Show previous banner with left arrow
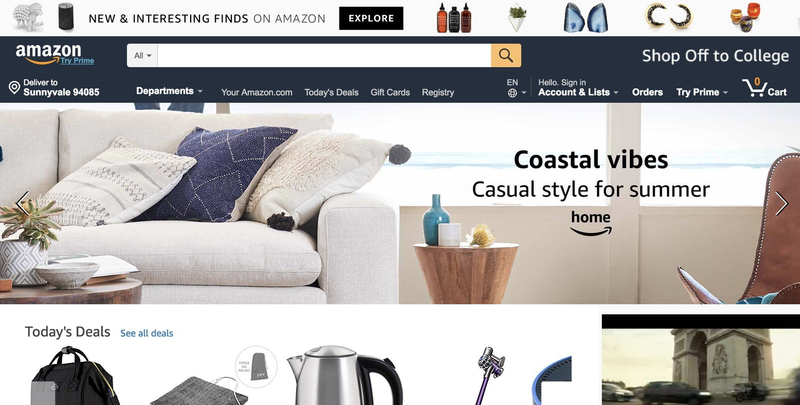The image size is (800, 405). (22, 204)
